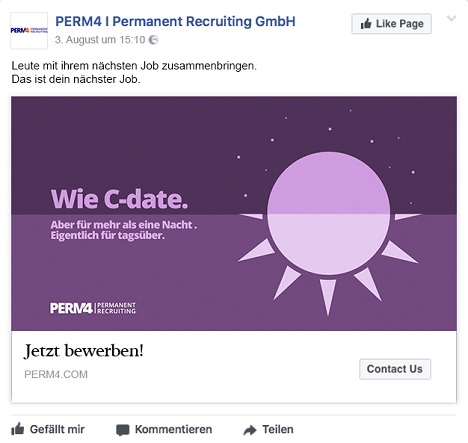Click the Contact Us button
The height and width of the screenshot is (443, 468).
tap(395, 369)
